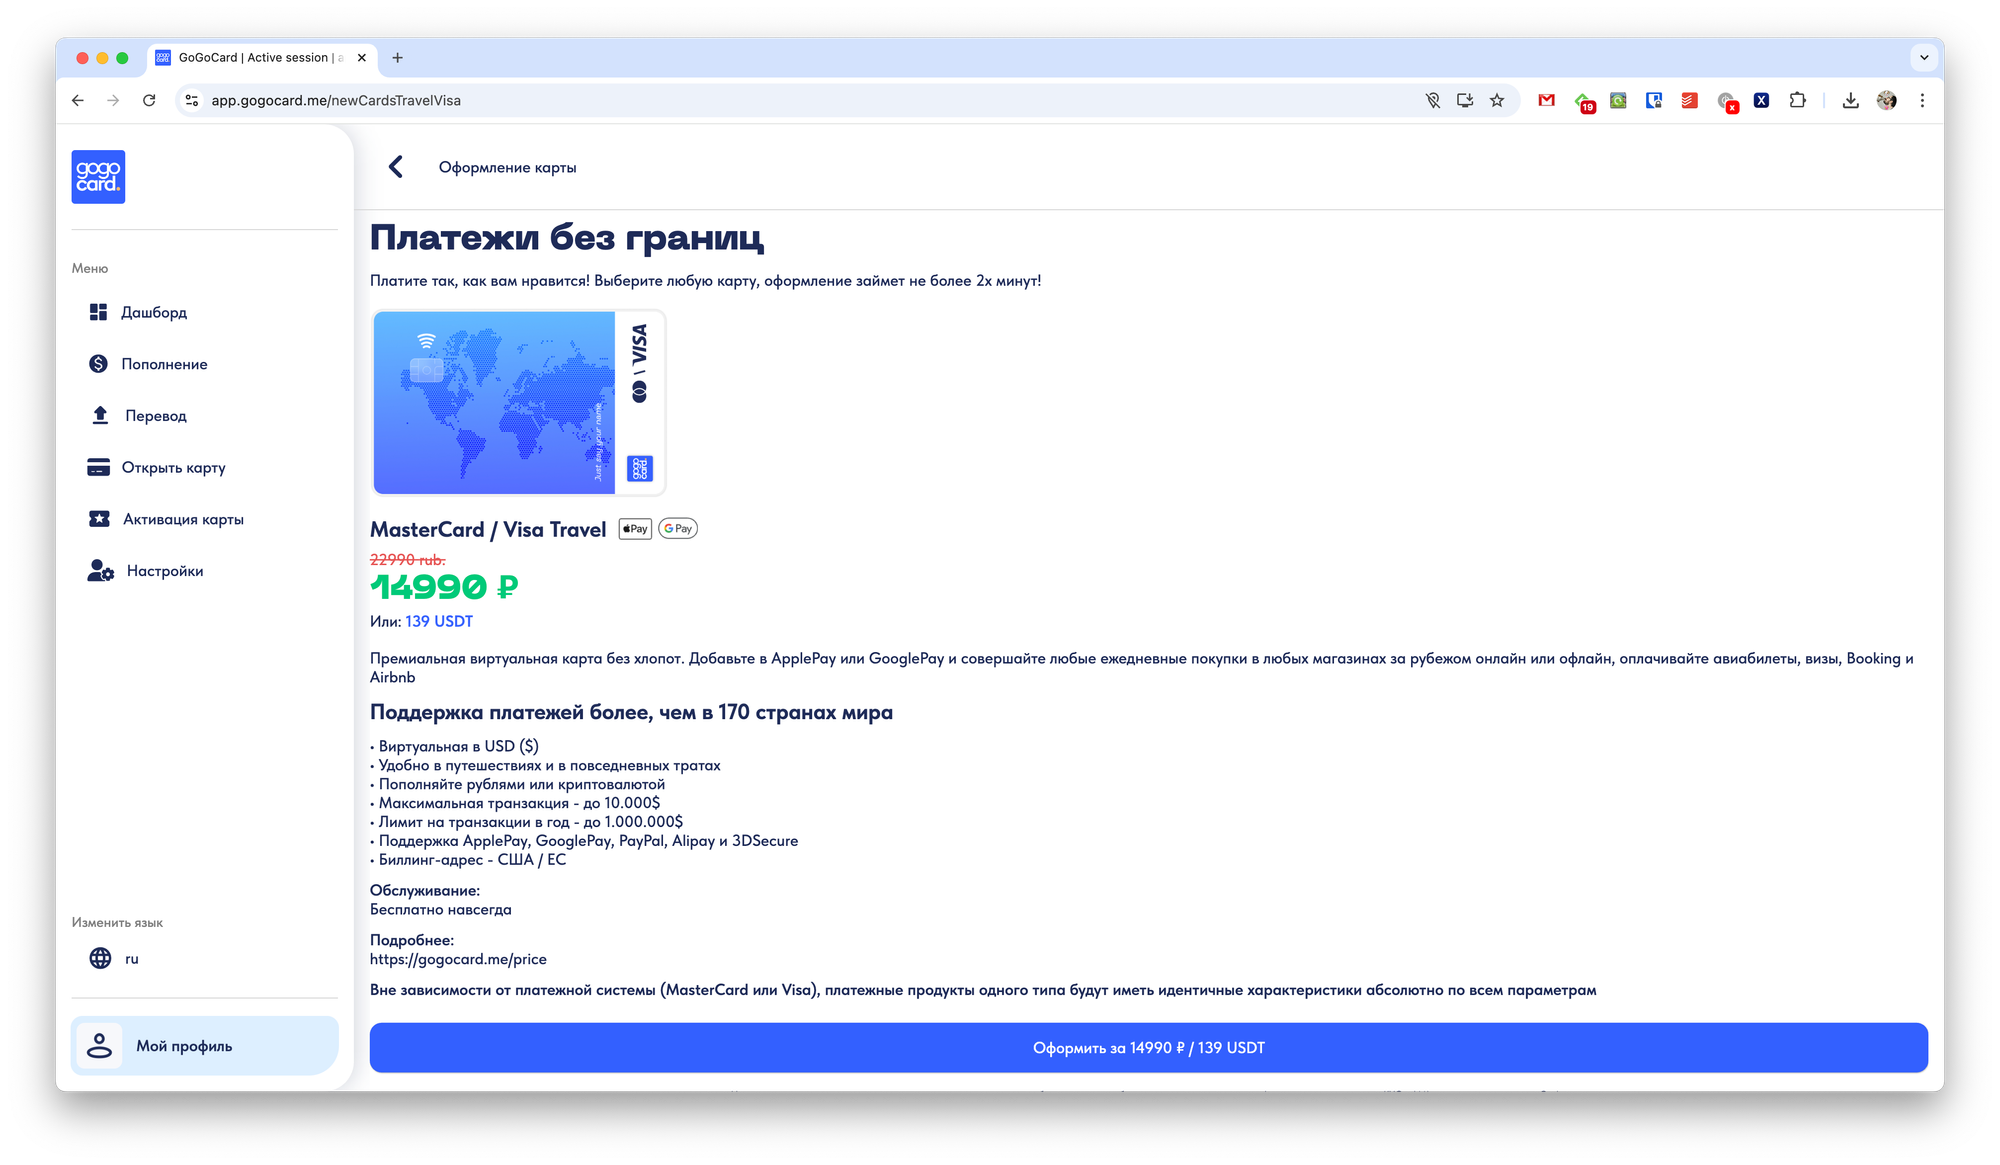
Task: Open Мой профиль button
Action: coord(204,1046)
